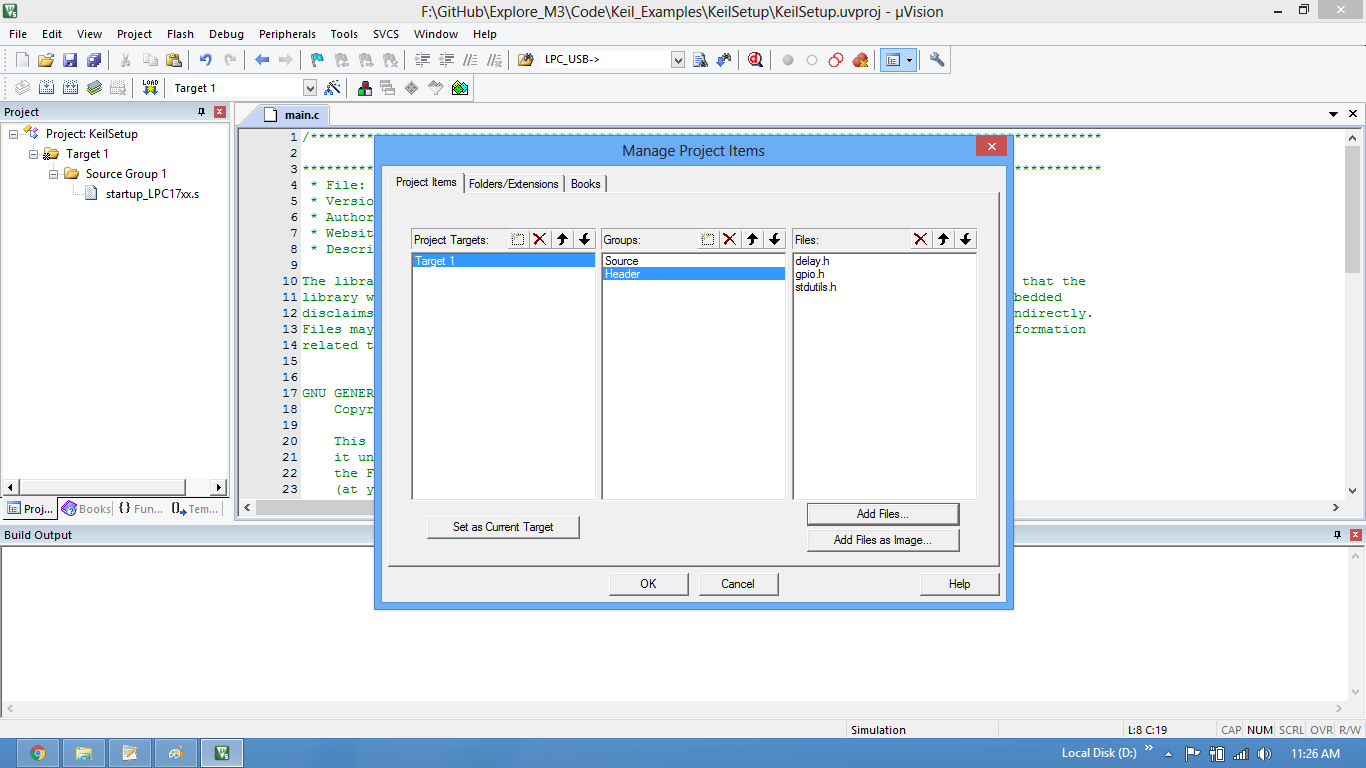Switch to the Folders/Extensions tab

(x=513, y=184)
